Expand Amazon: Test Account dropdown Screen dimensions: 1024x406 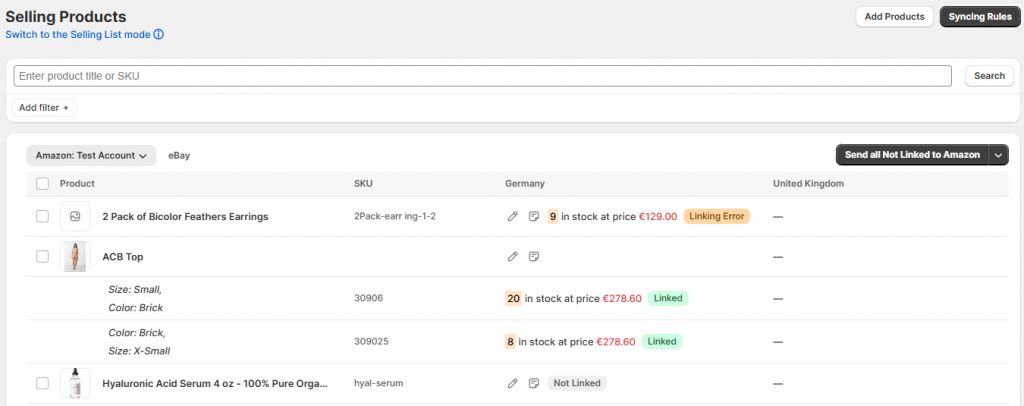91,155
